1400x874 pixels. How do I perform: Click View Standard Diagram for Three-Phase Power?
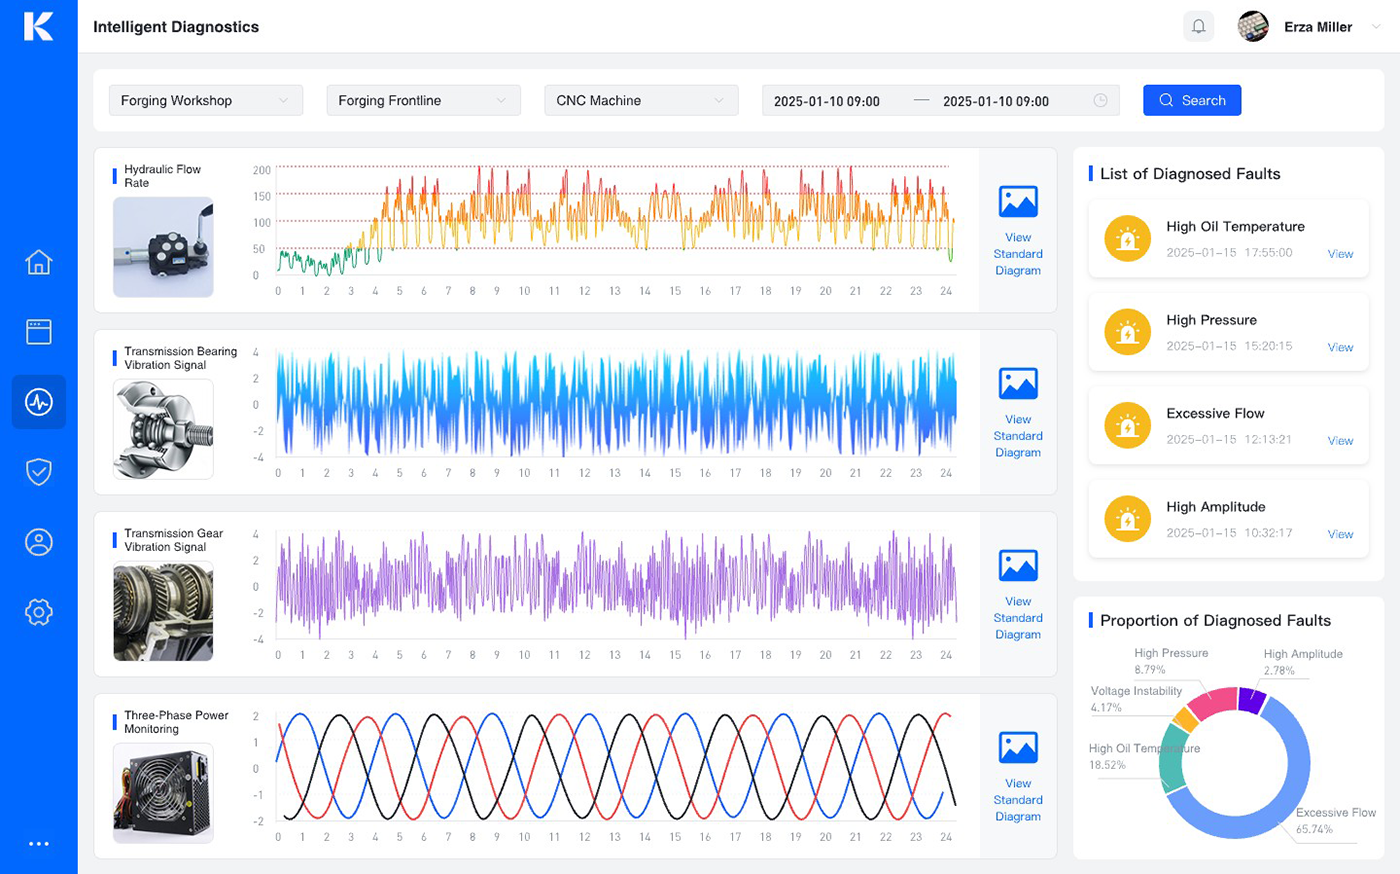click(x=1018, y=800)
